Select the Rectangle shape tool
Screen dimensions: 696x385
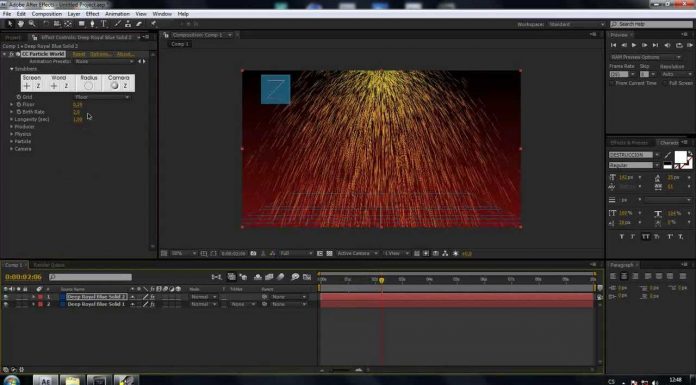click(x=82, y=24)
